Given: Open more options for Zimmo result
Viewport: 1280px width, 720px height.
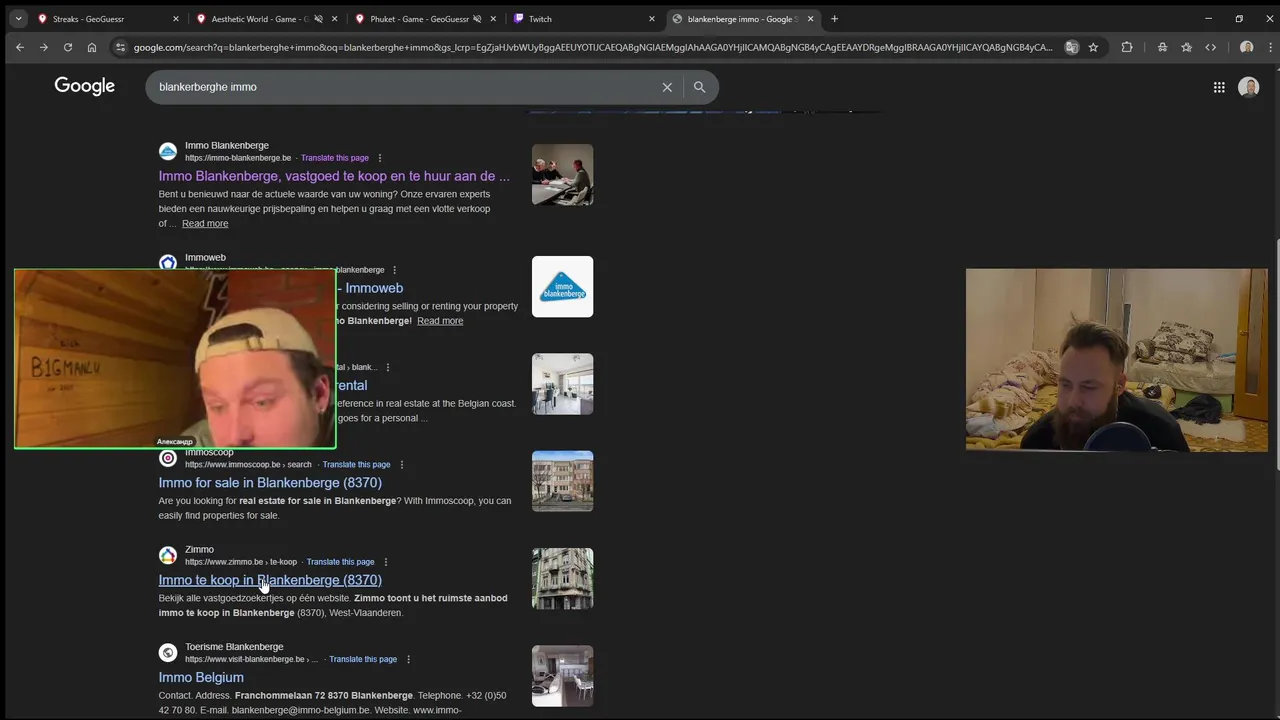Looking at the screenshot, I should 385,562.
